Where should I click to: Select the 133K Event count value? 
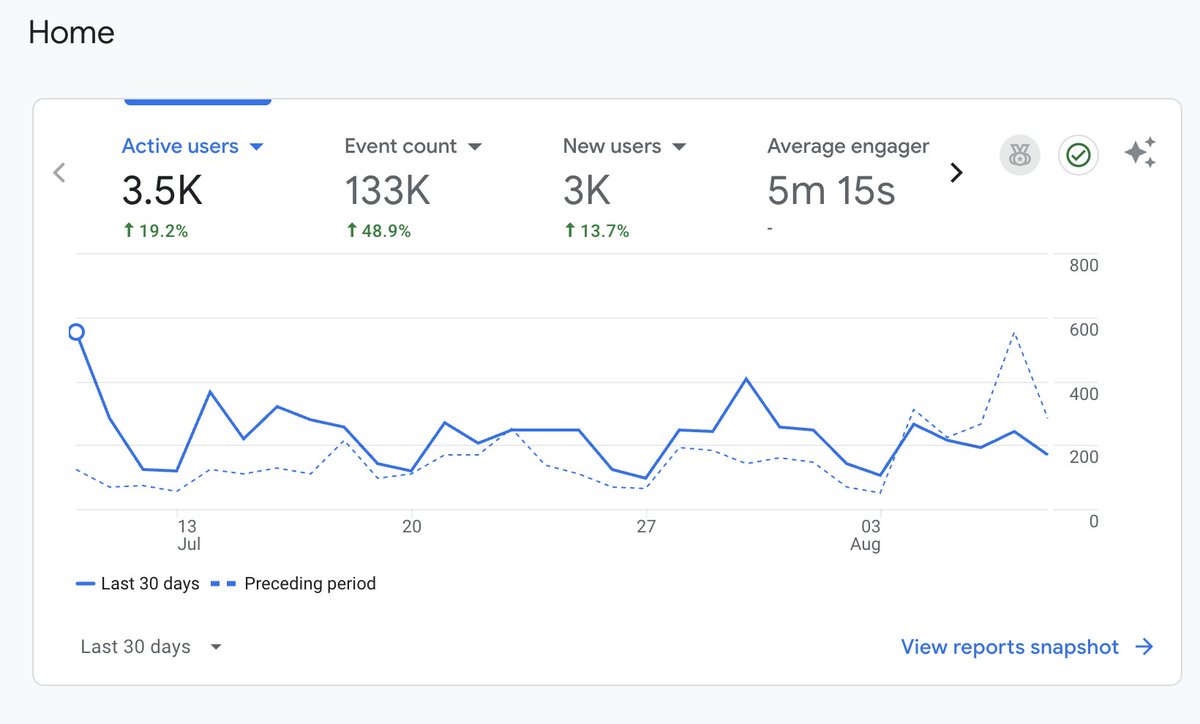pos(388,190)
